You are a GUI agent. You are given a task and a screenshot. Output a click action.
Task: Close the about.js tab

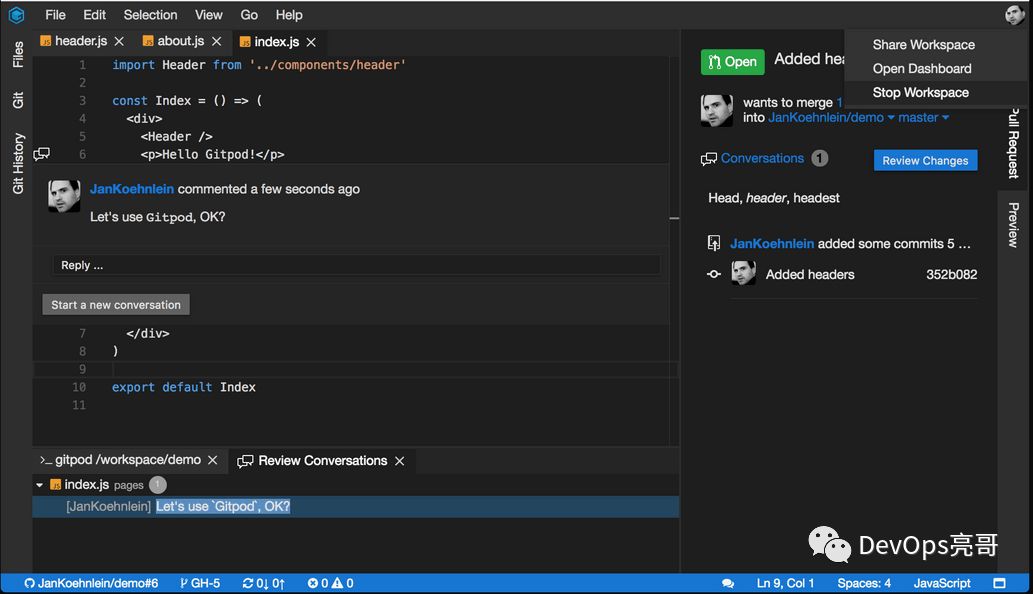(216, 41)
